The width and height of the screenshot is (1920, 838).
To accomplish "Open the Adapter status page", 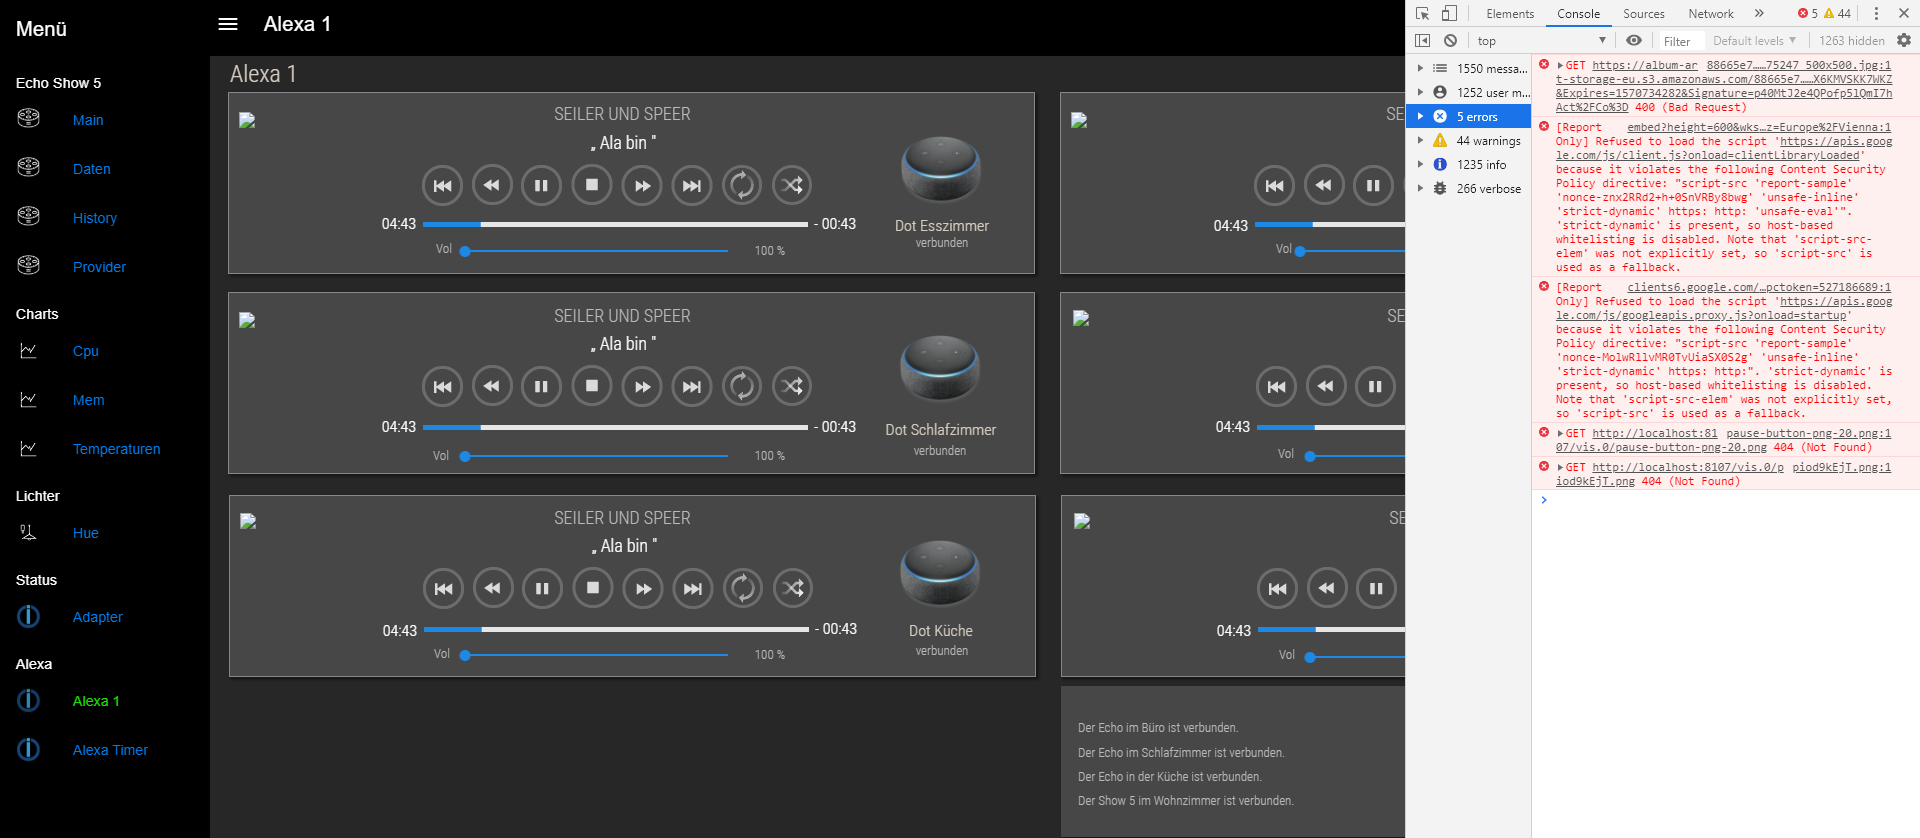I will pos(98,617).
